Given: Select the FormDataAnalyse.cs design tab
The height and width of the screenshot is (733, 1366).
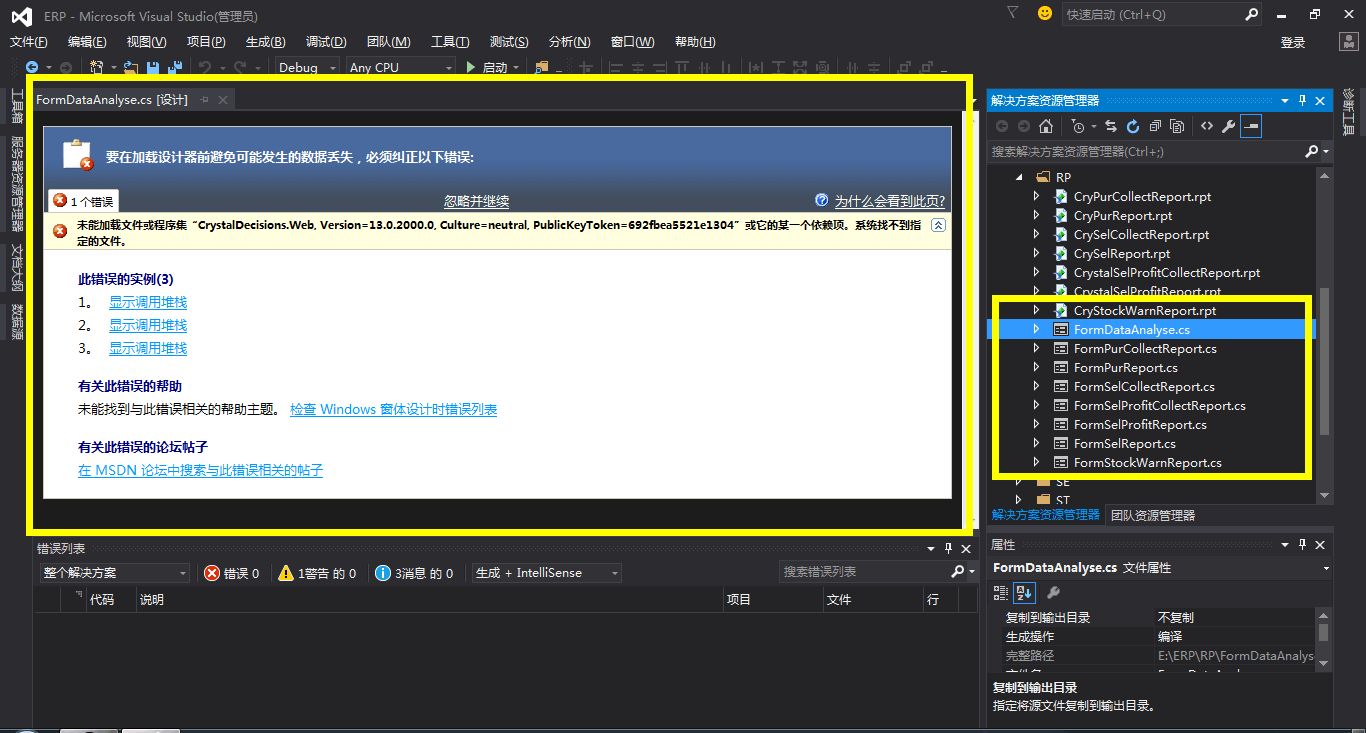Looking at the screenshot, I should coord(112,99).
